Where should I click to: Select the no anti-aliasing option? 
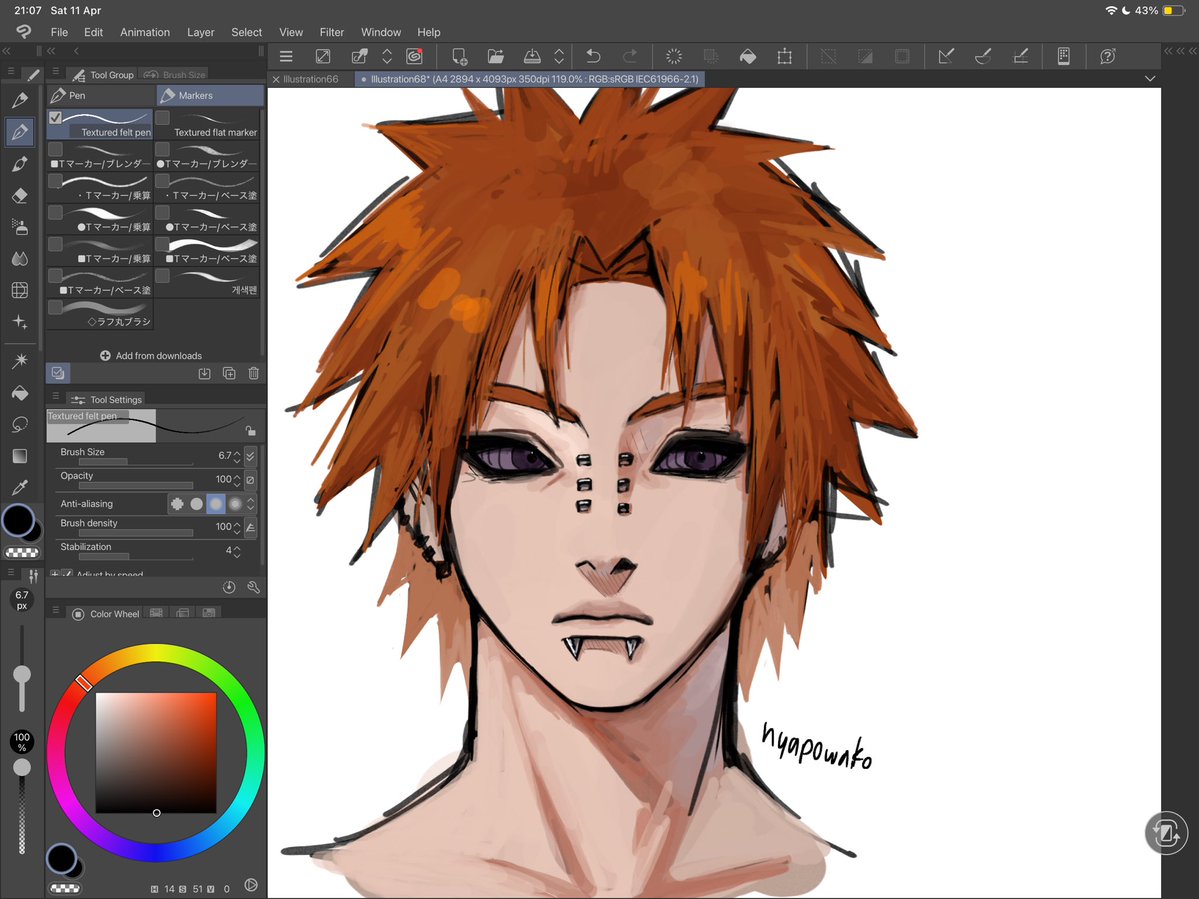click(x=177, y=504)
